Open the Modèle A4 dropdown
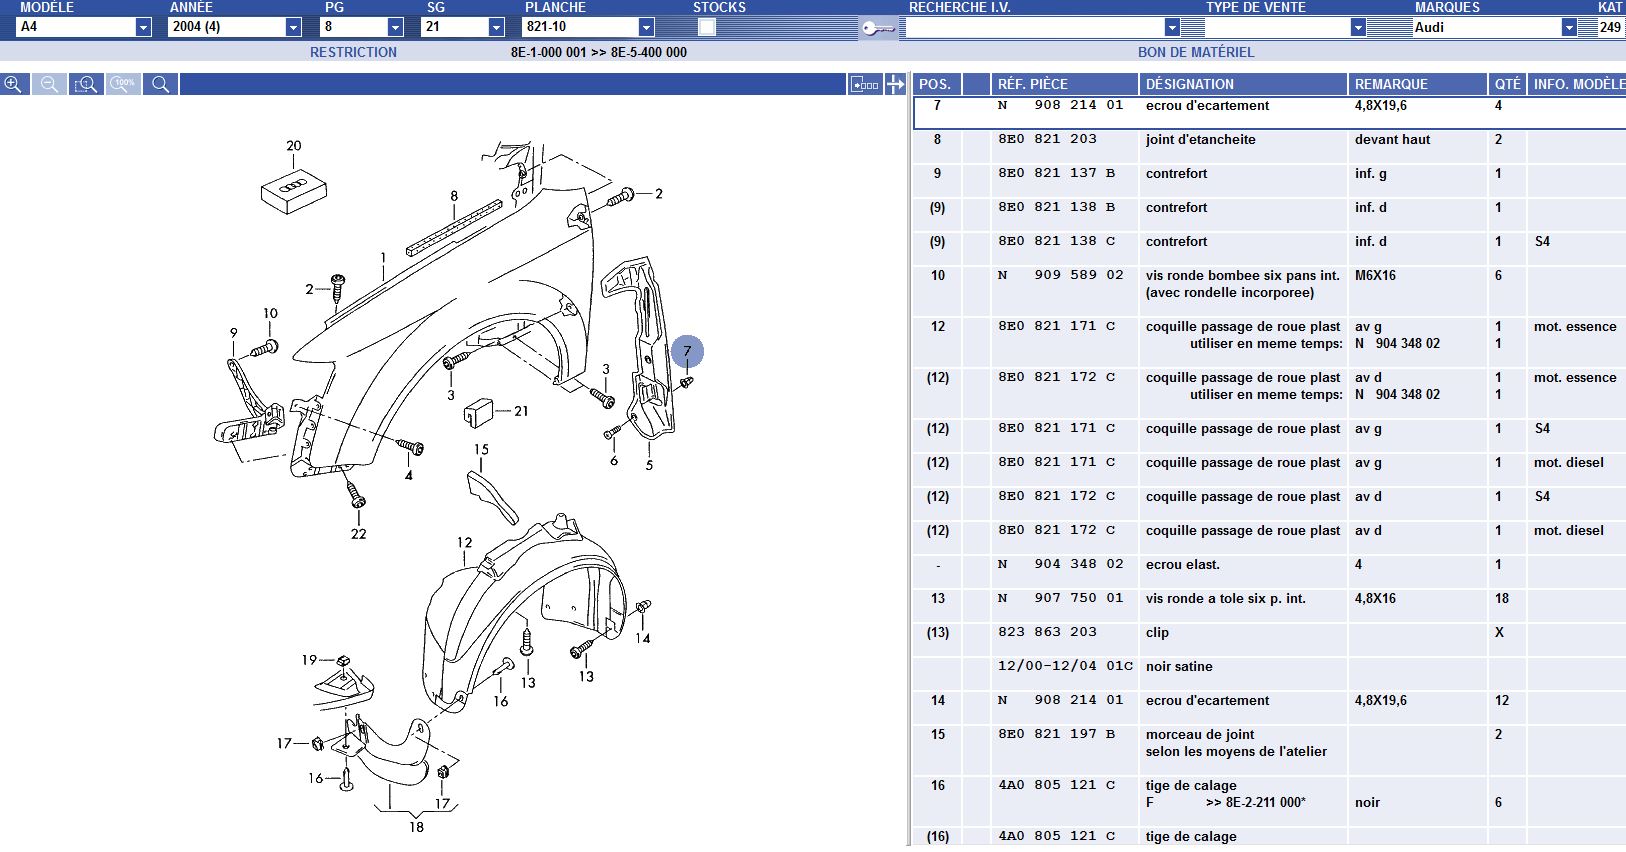 point(143,27)
